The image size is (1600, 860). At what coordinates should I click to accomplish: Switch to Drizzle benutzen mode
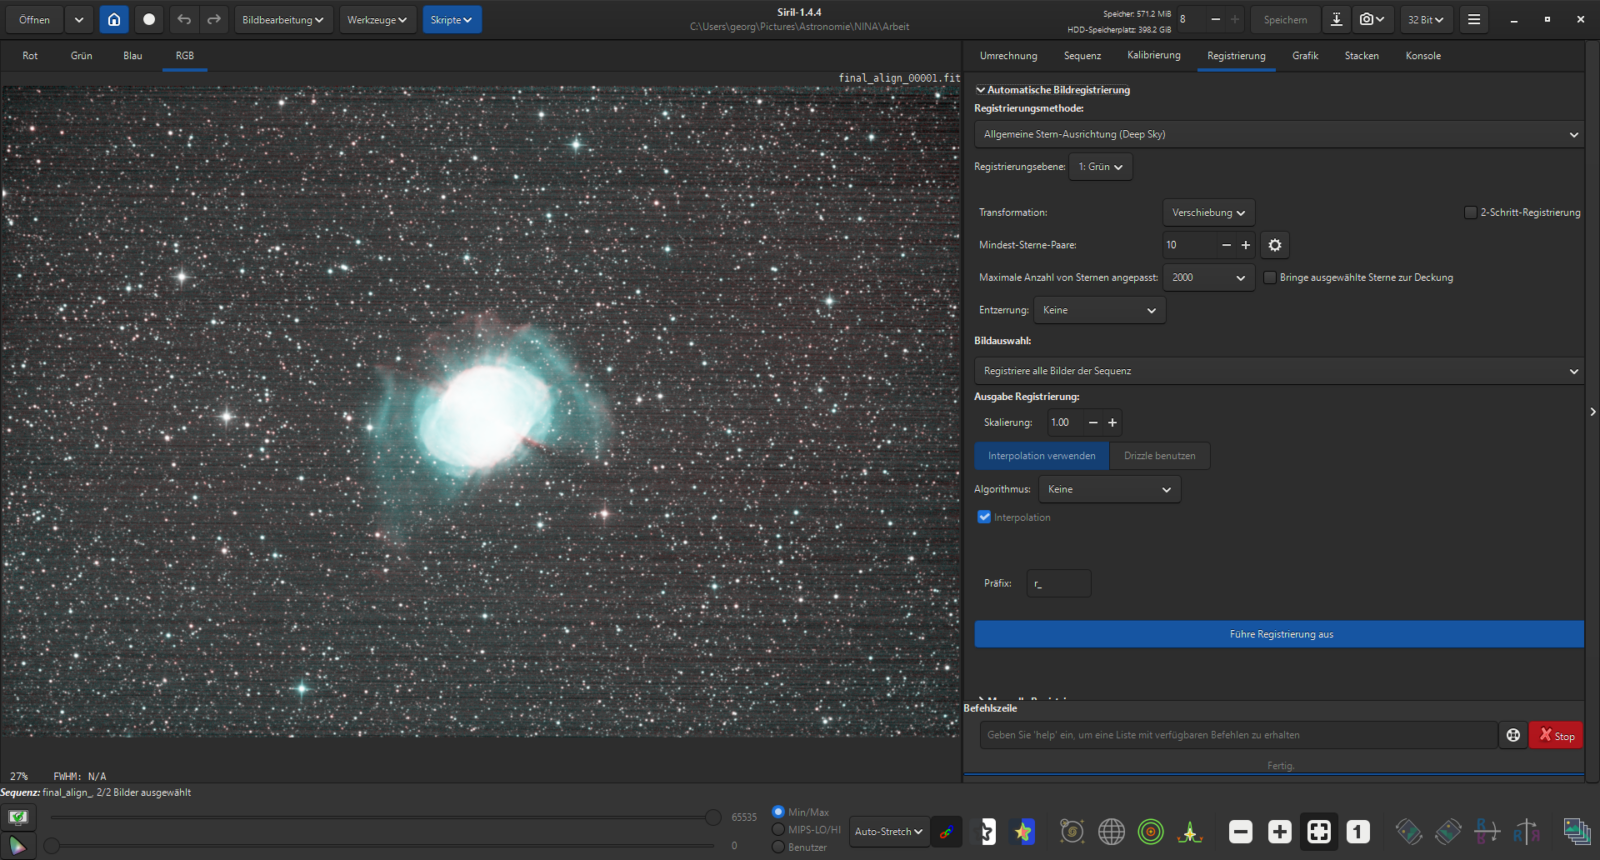[1160, 456]
